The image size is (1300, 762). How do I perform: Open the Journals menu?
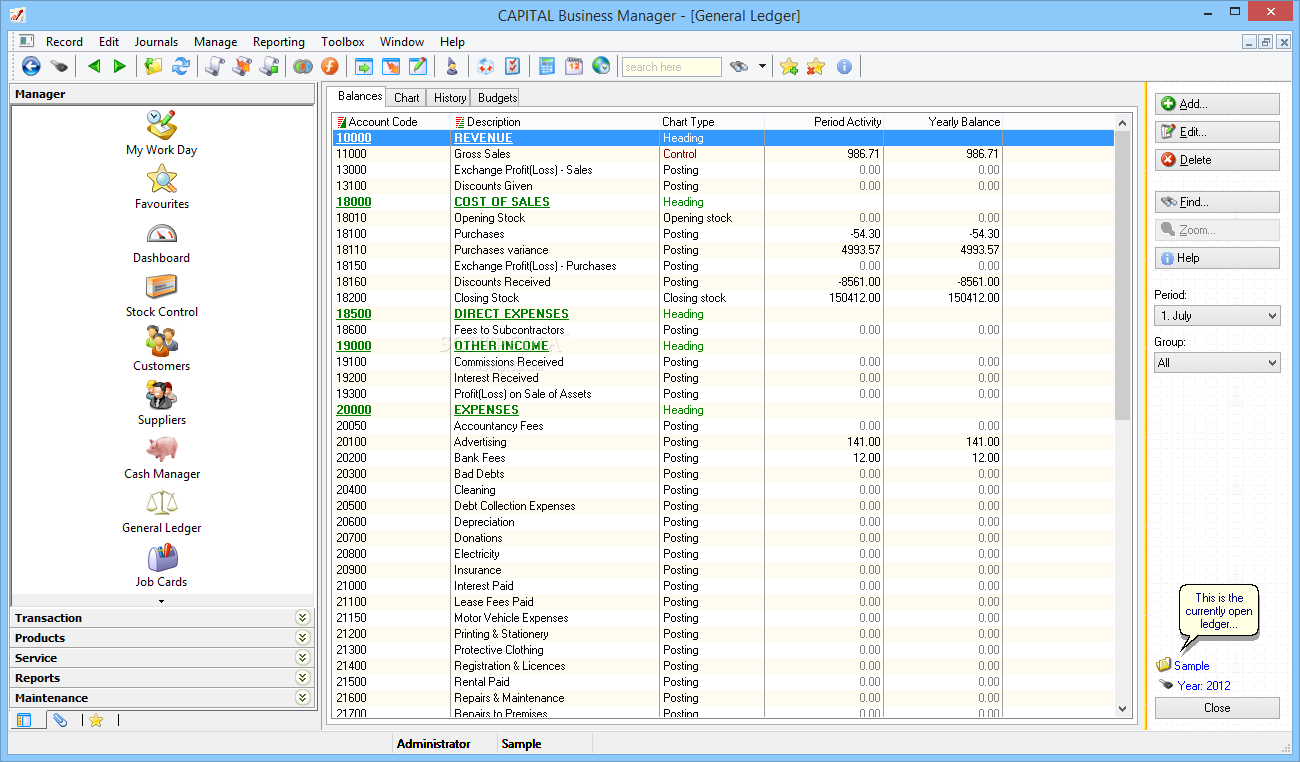click(156, 42)
